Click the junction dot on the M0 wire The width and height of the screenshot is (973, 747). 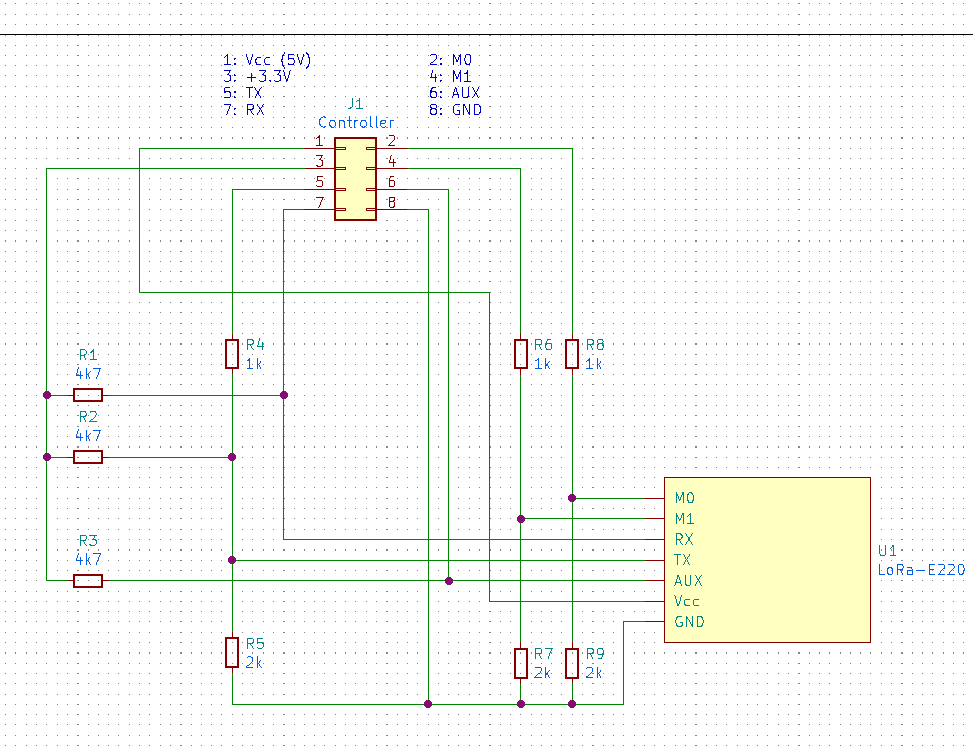(x=572, y=498)
